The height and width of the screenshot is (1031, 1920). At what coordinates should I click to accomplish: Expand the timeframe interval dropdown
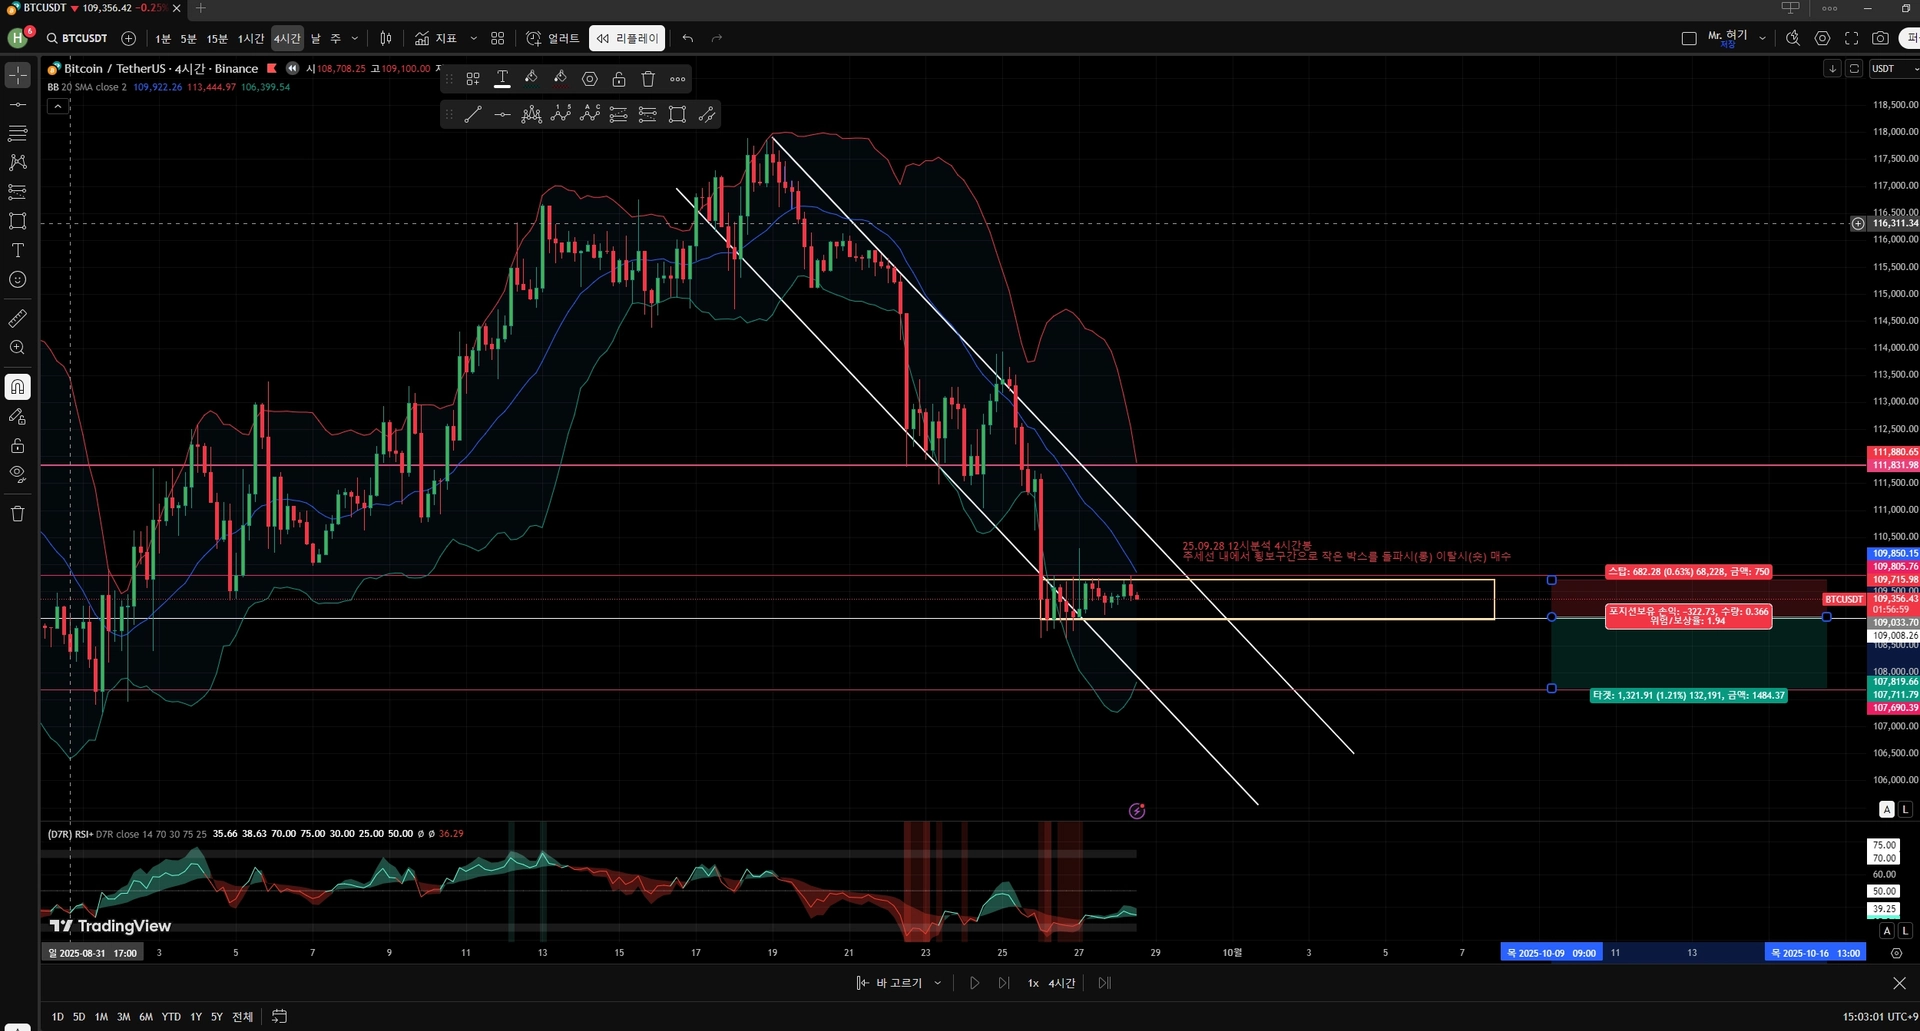click(x=354, y=38)
